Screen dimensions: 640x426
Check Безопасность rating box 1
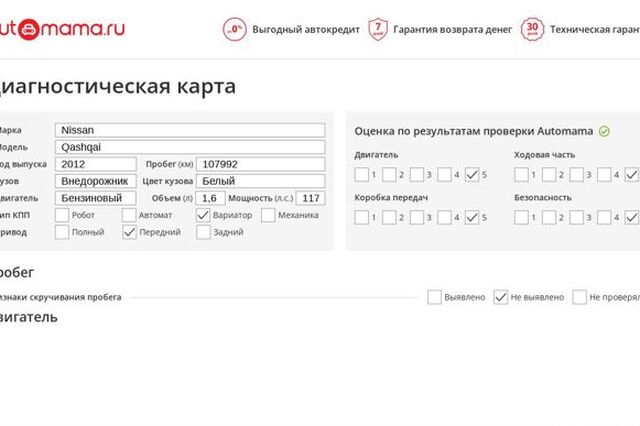[x=521, y=217]
